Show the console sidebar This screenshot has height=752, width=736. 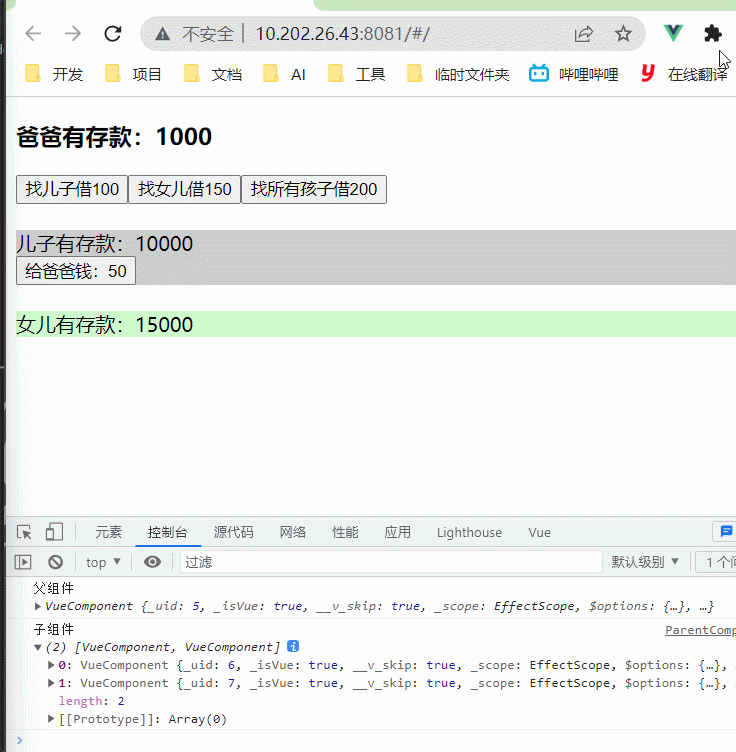tap(23, 562)
